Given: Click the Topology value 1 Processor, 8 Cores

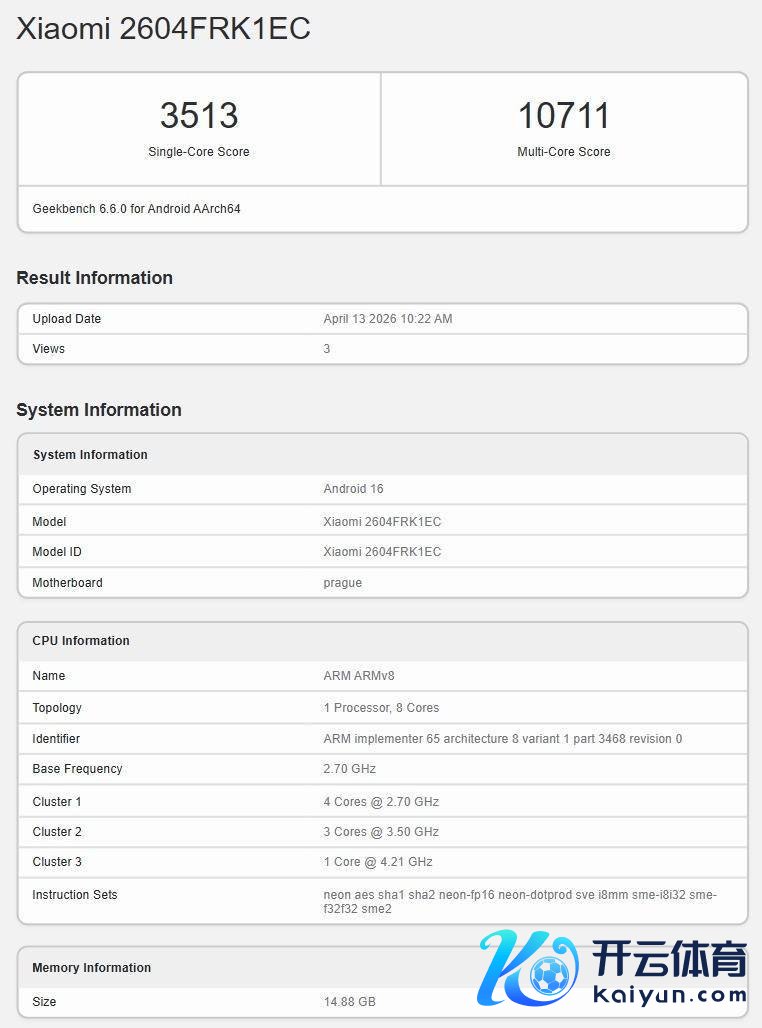Looking at the screenshot, I should click(381, 708).
